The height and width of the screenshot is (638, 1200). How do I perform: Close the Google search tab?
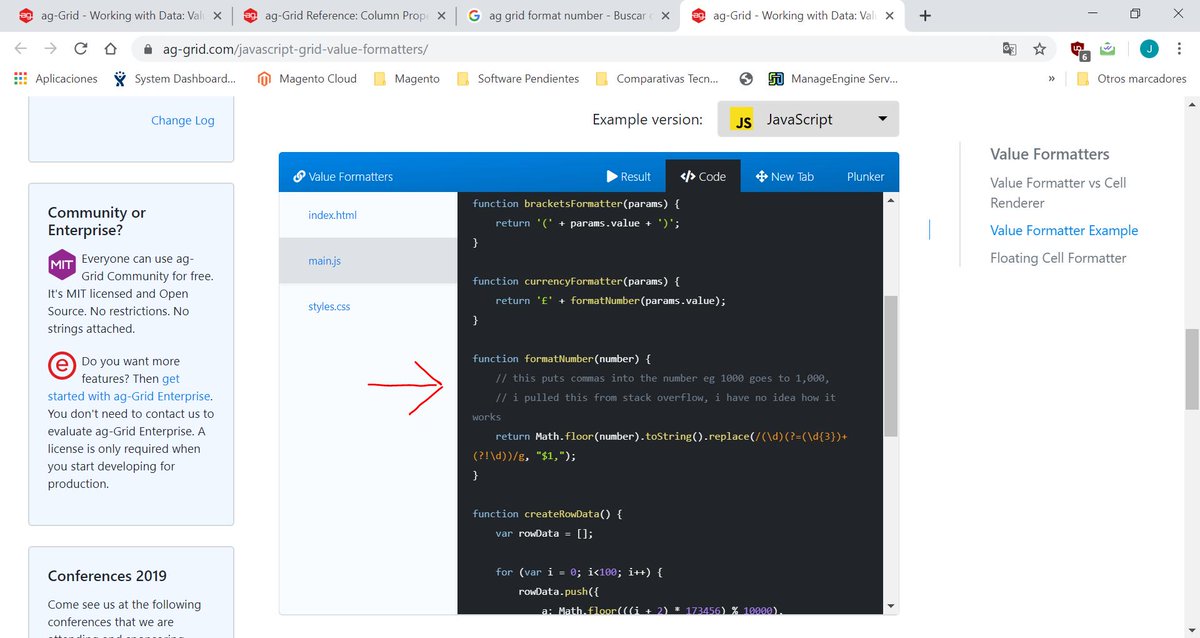[664, 15]
